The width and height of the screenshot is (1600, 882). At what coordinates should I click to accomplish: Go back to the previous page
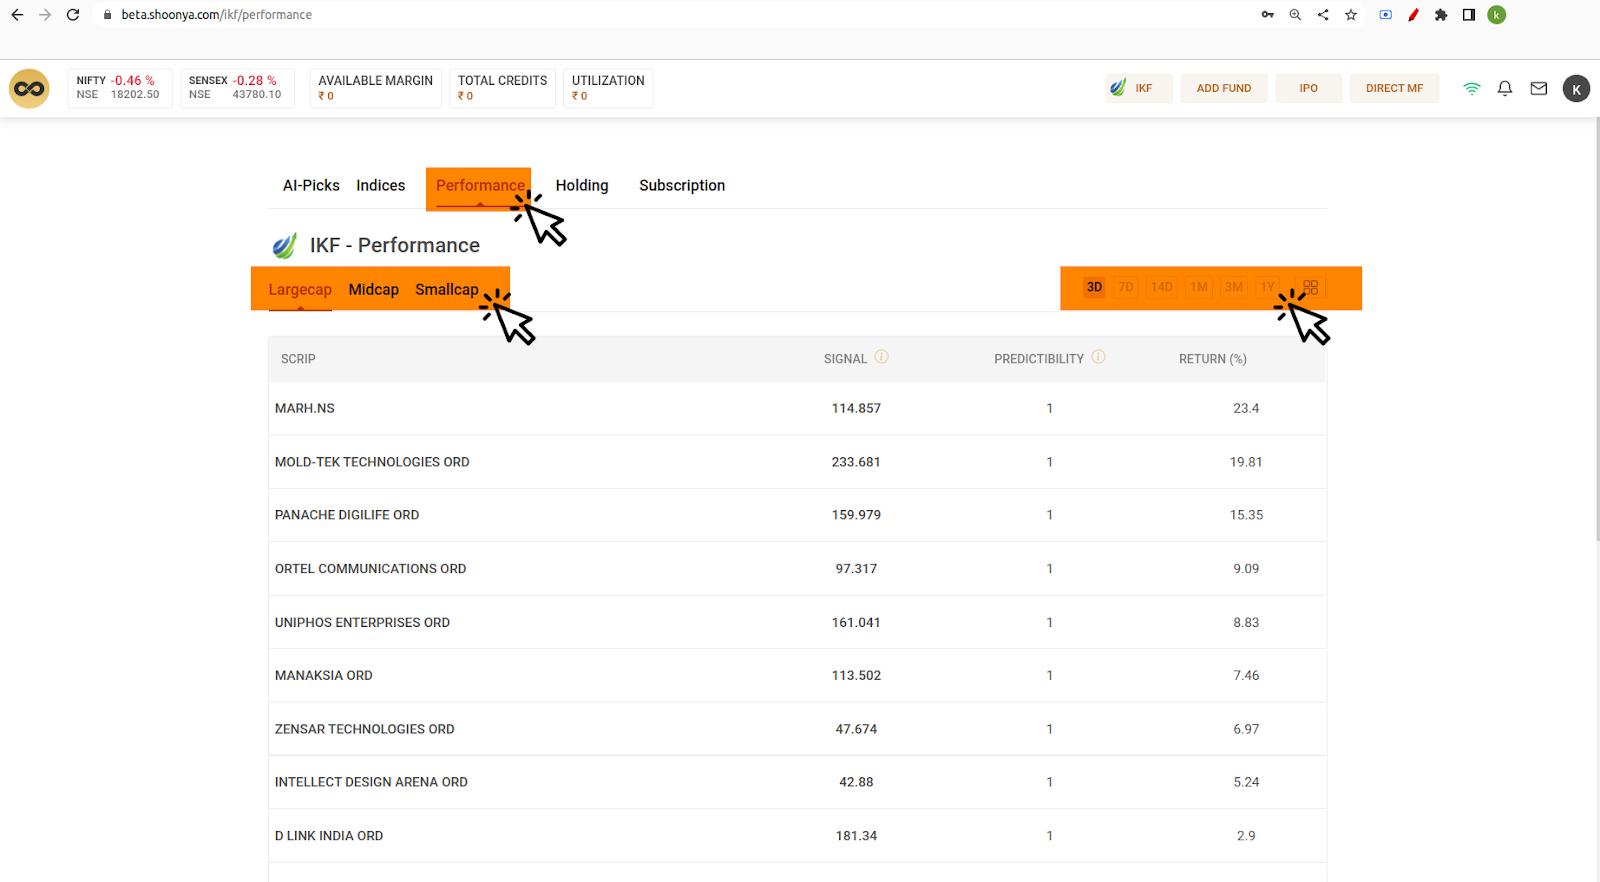(x=17, y=15)
